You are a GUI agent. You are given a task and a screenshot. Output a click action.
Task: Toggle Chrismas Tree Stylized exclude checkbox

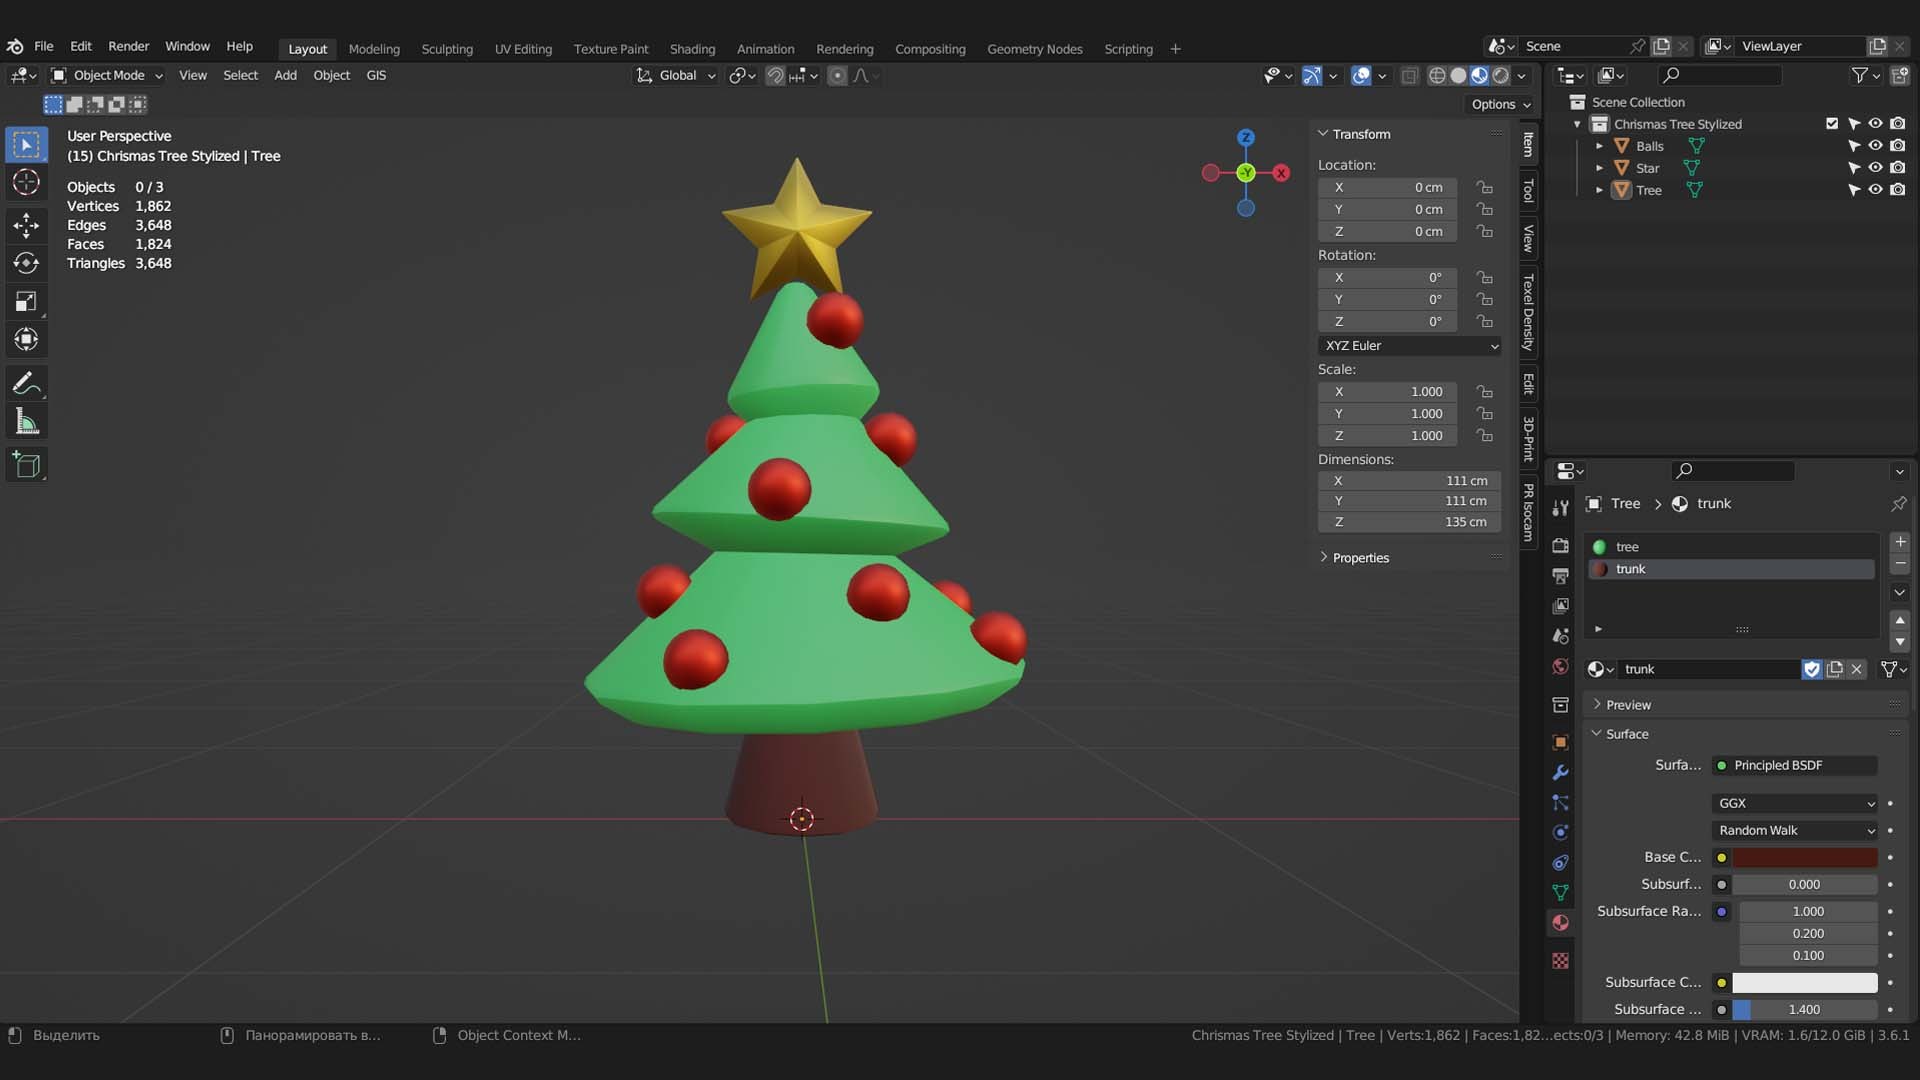pos(1832,124)
